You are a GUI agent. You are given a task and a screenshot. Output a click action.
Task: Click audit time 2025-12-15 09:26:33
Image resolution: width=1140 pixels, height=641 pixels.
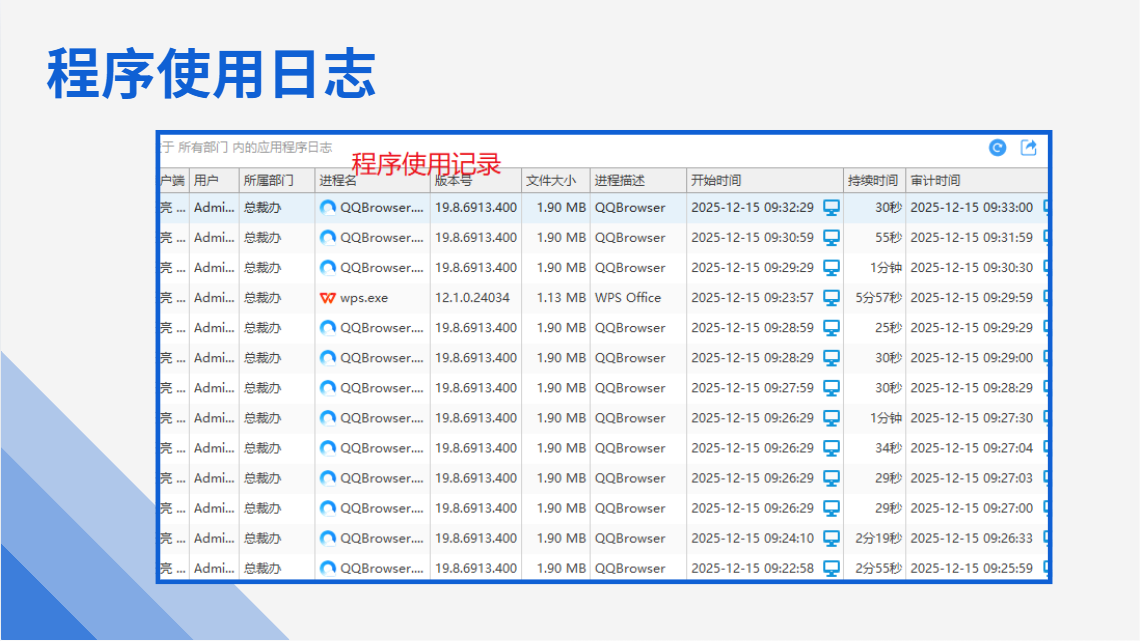(x=971, y=539)
